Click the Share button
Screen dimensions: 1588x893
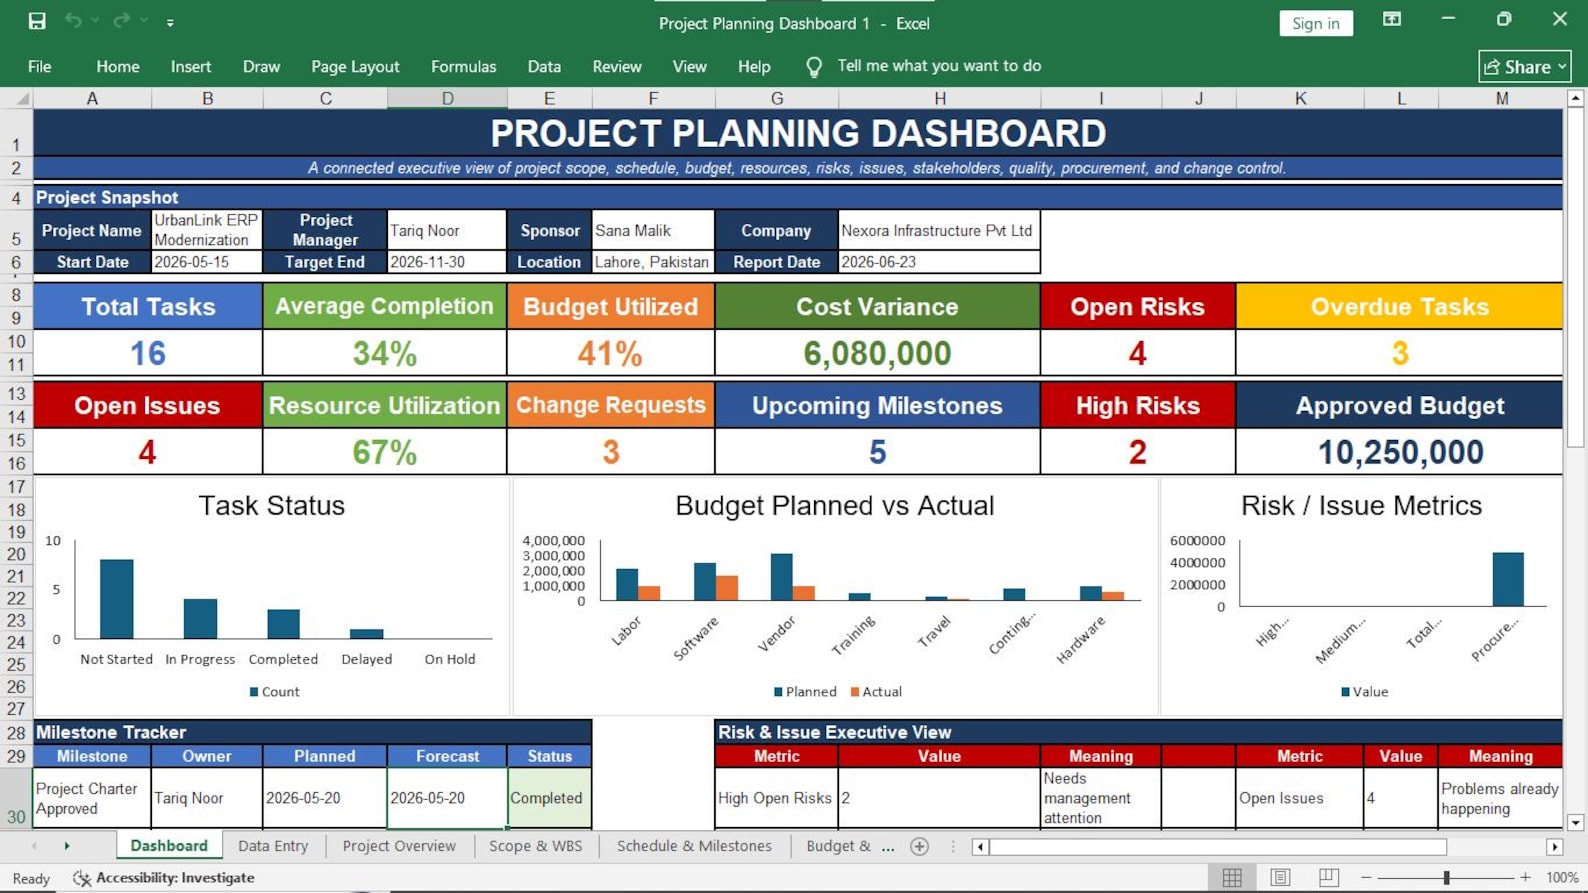1525,67
